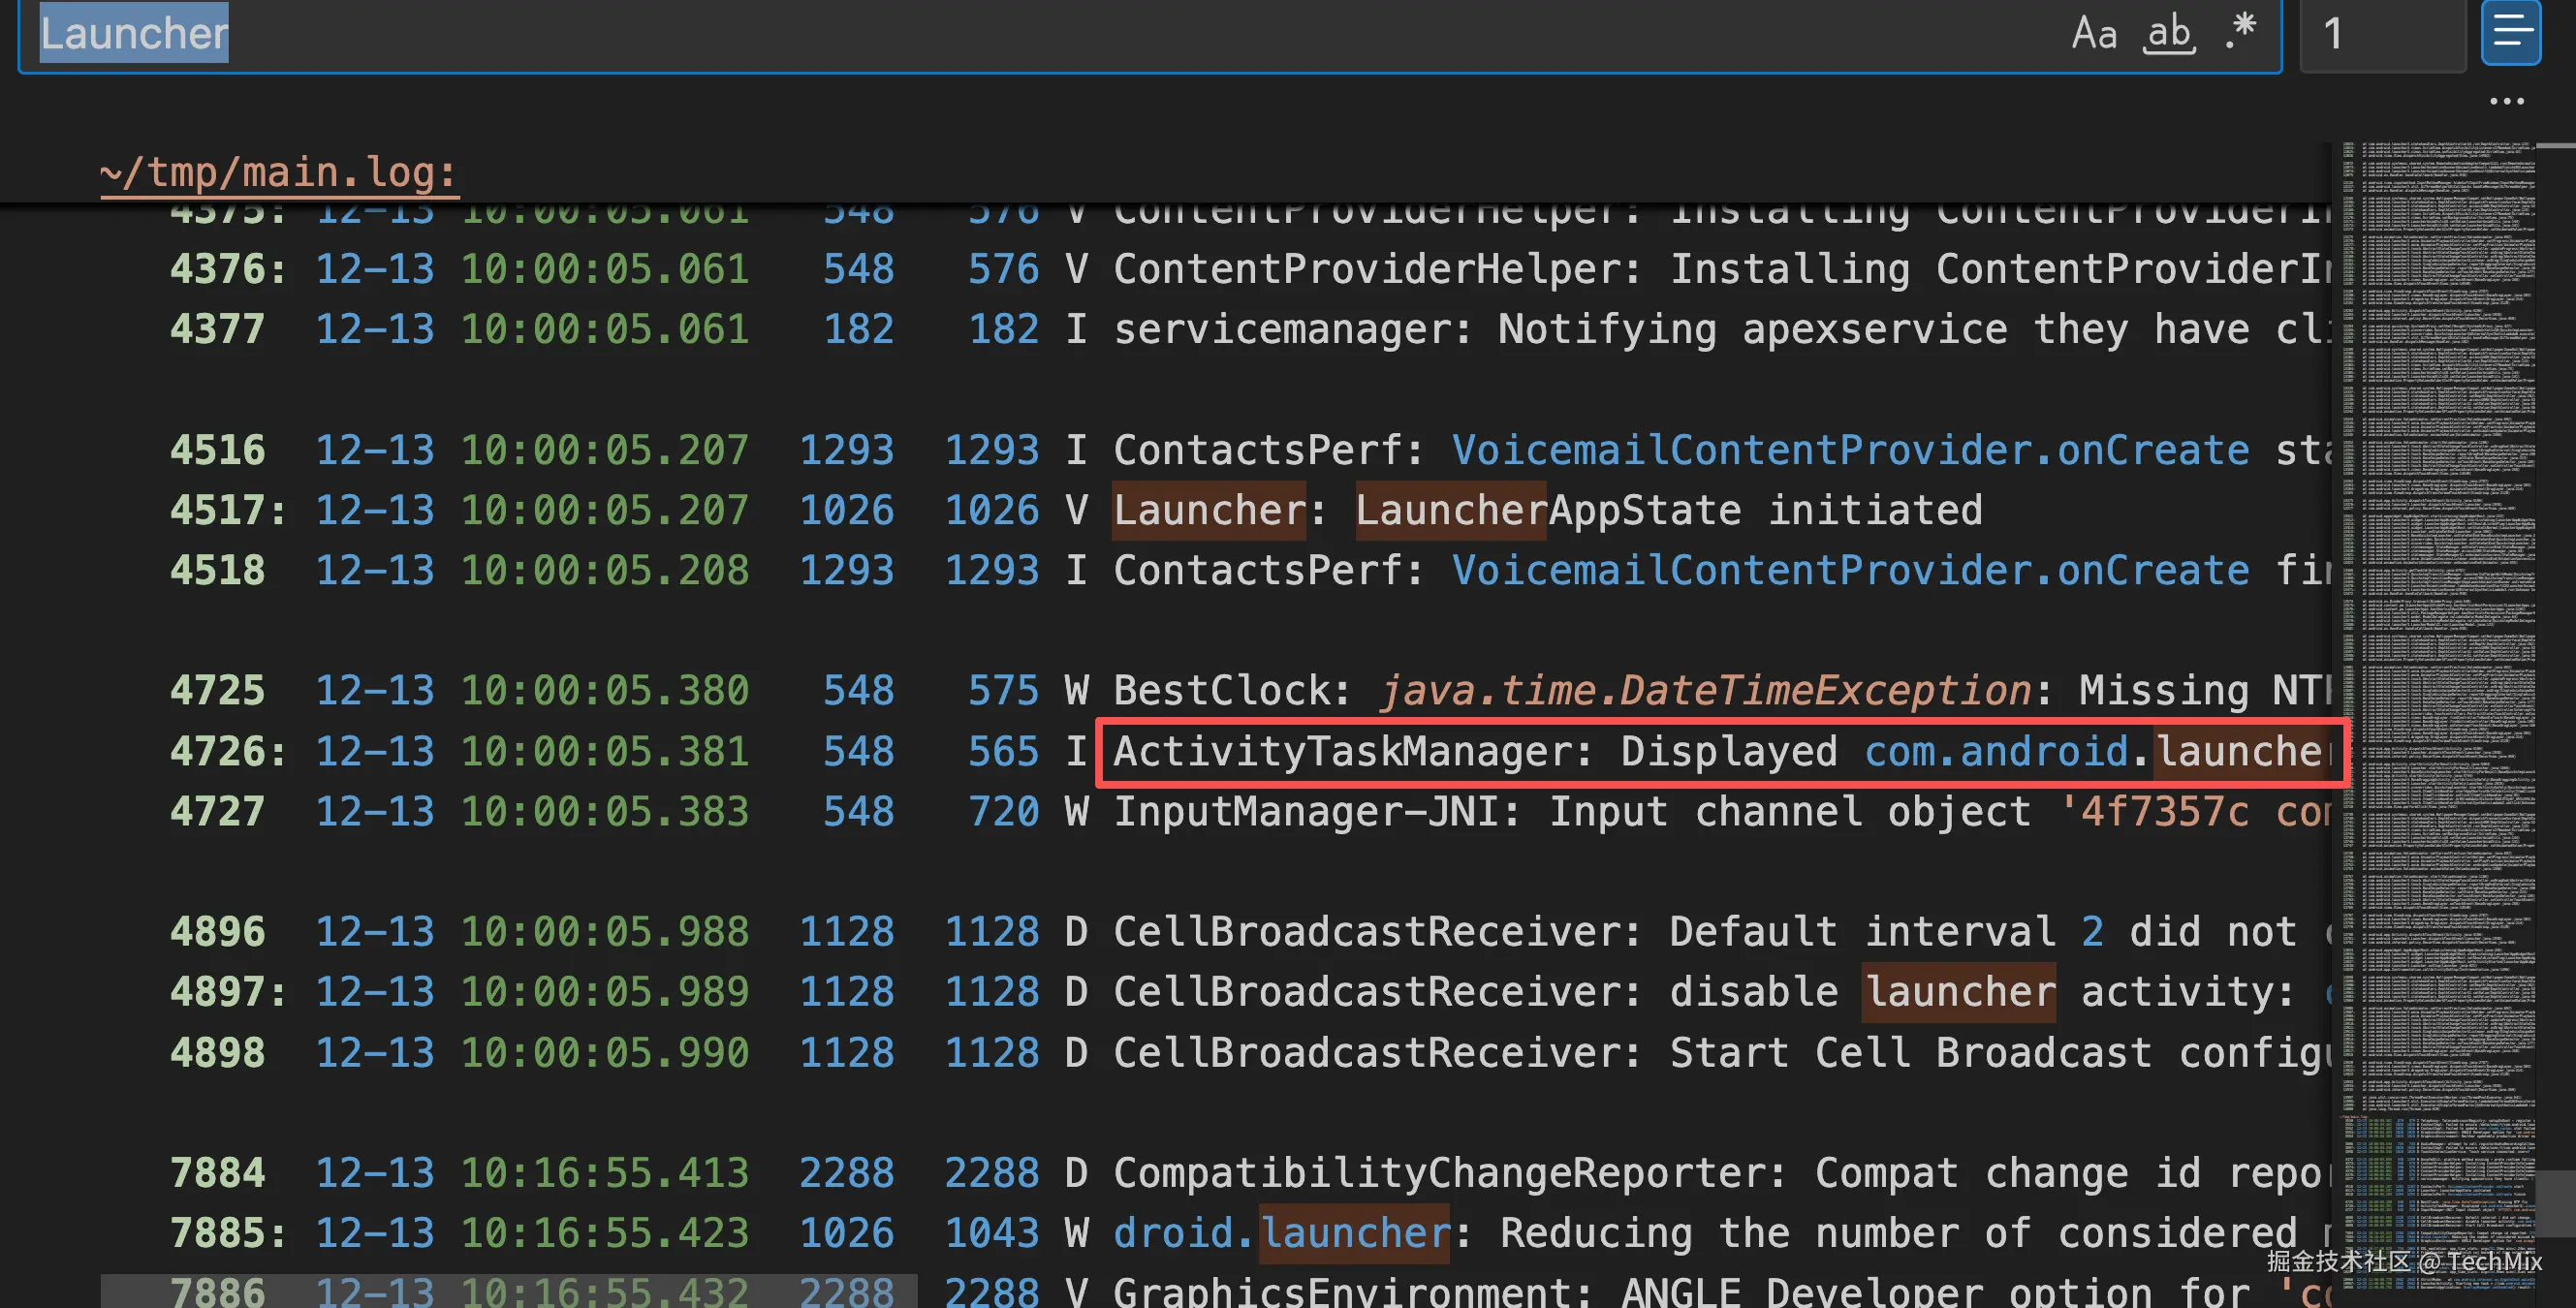The image size is (2576, 1308).
Task: Click java.time.DateTimeException text on line 4725
Action: pyautogui.click(x=1705, y=691)
